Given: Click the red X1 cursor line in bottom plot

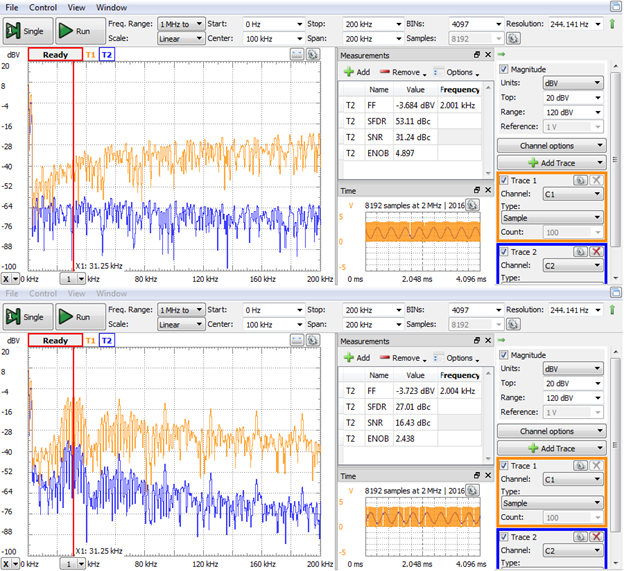Looking at the screenshot, I should pyautogui.click(x=73, y=452).
